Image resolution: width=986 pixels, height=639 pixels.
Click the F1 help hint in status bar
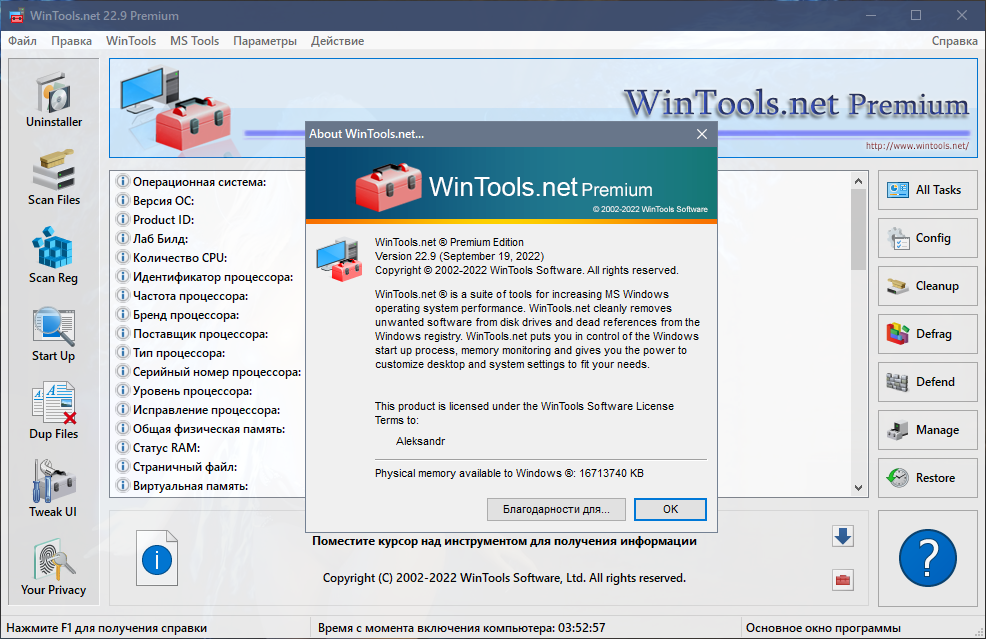tap(106, 628)
